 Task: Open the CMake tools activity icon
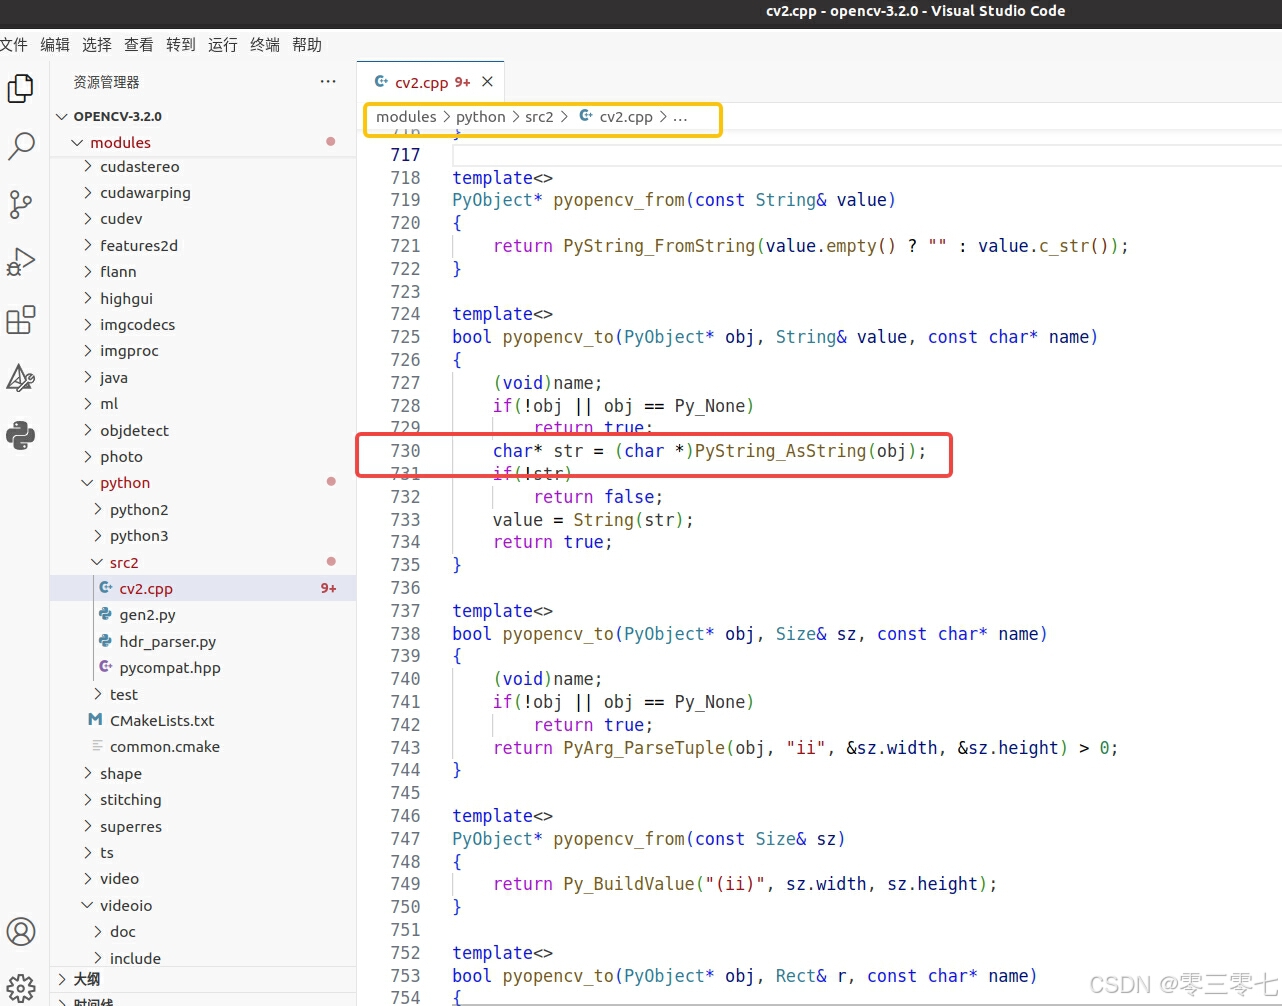click(x=21, y=378)
